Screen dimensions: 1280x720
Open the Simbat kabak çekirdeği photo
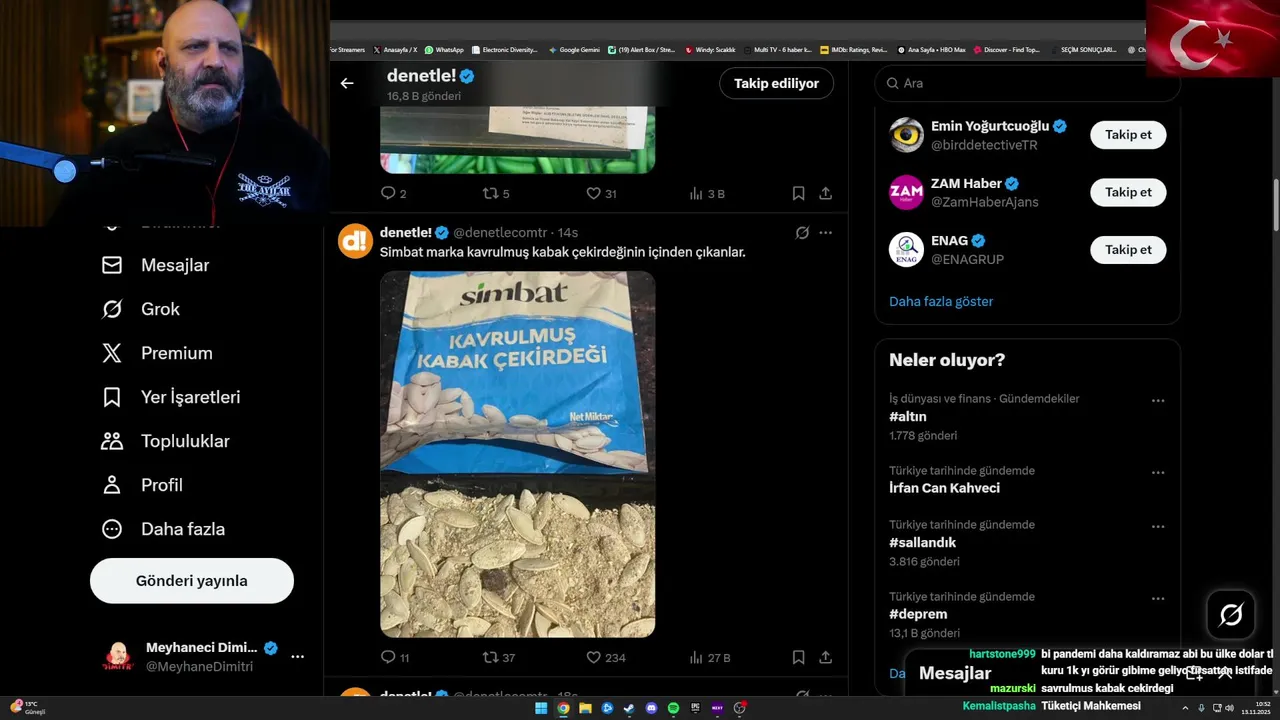(518, 454)
